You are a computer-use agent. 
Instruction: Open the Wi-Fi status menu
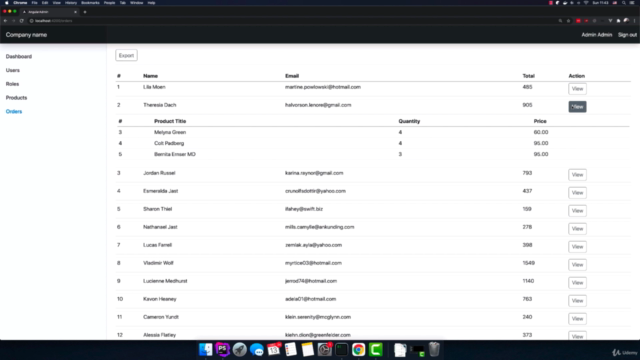click(586, 3)
